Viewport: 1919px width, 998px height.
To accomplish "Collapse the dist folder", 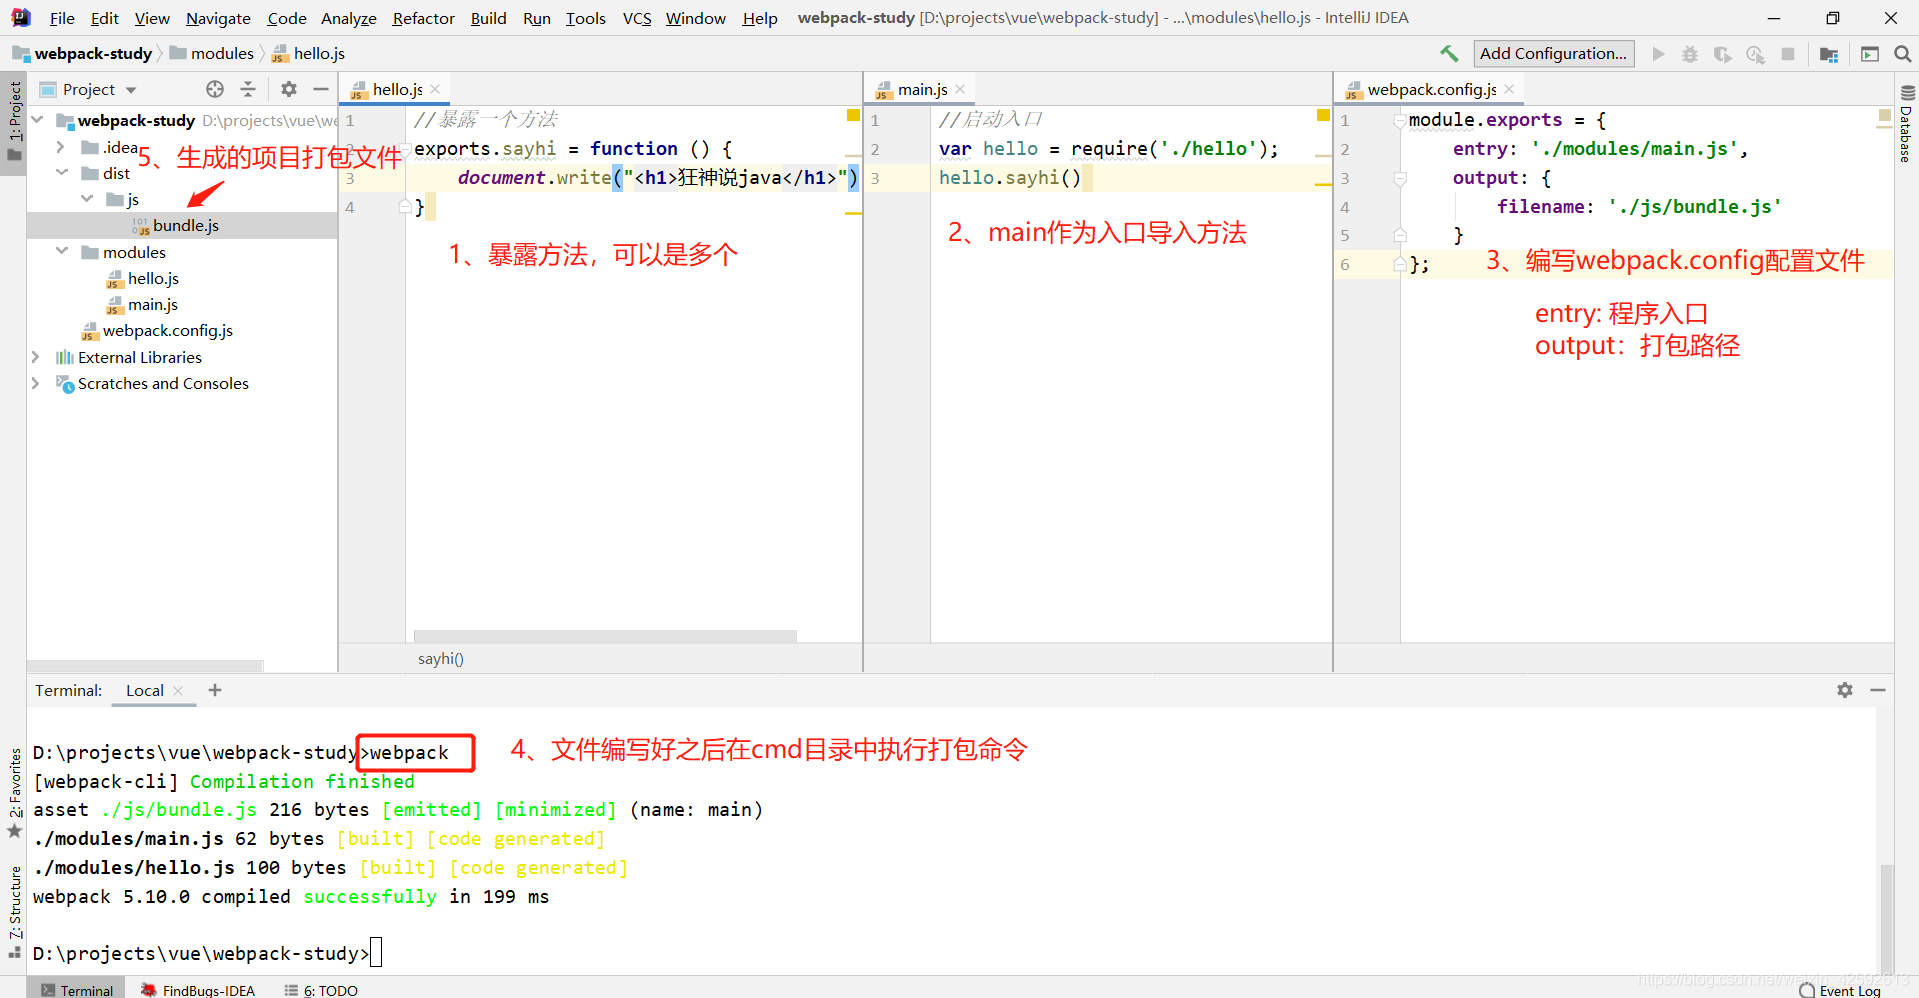I will click(x=61, y=173).
